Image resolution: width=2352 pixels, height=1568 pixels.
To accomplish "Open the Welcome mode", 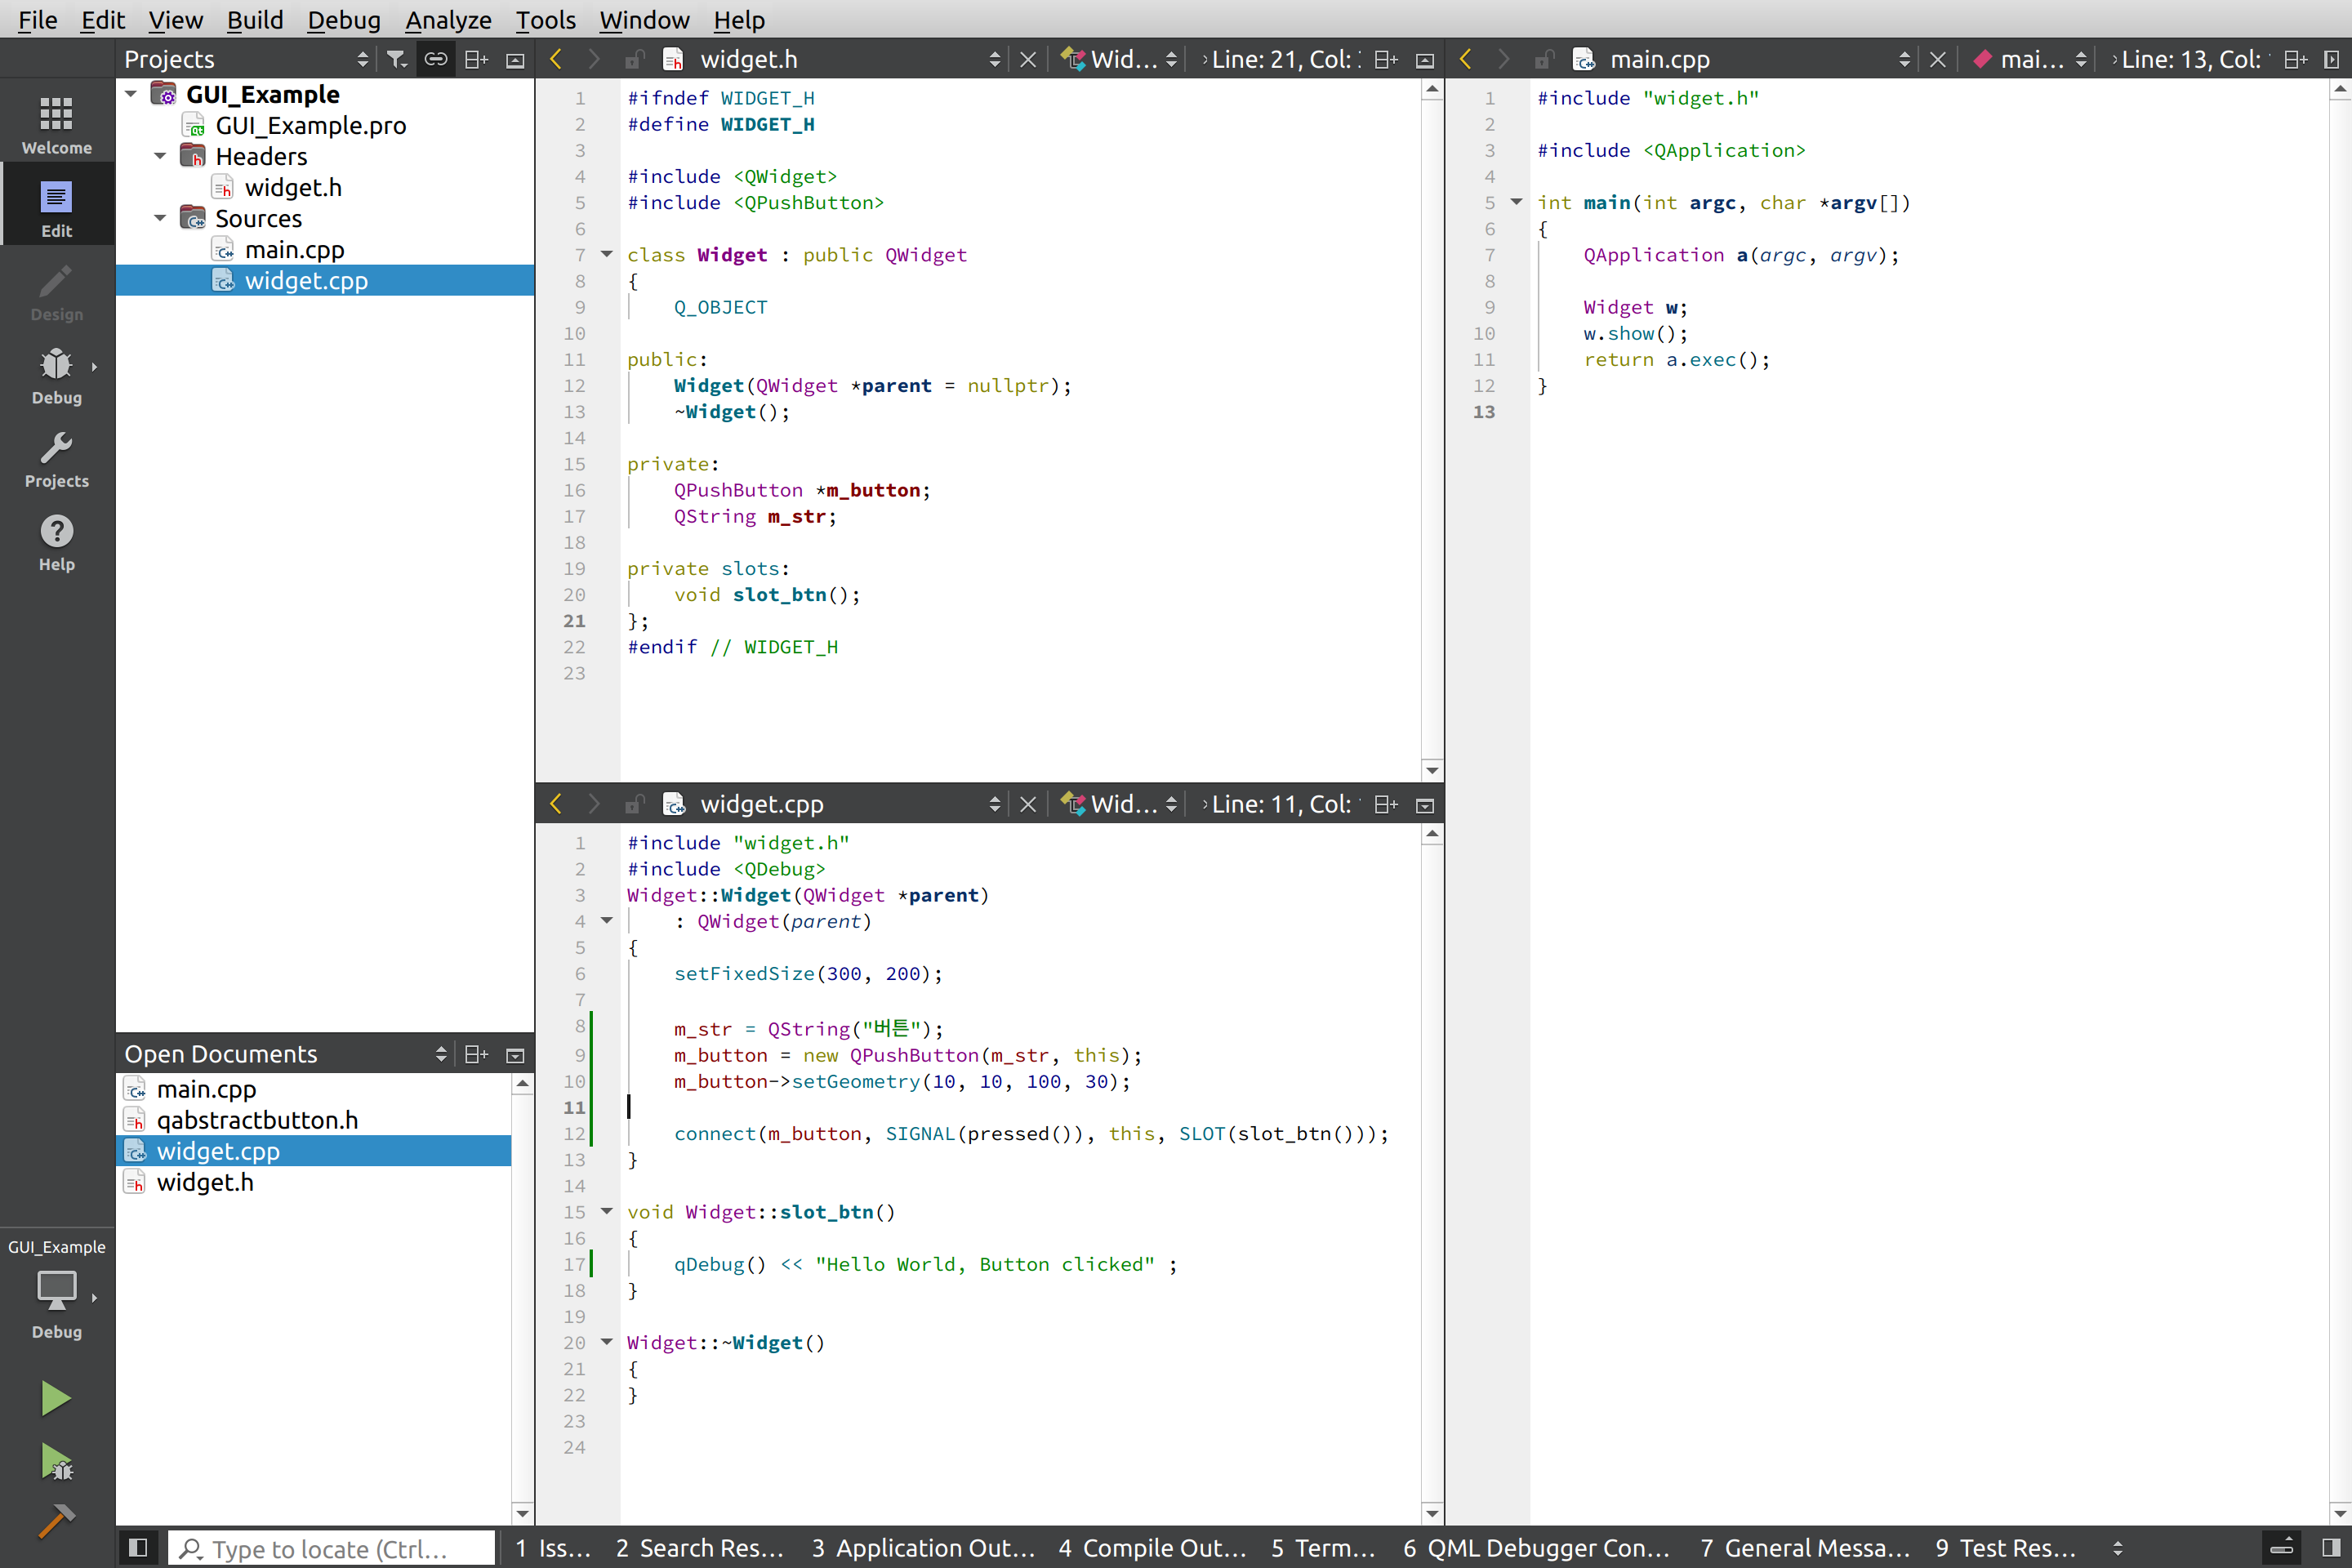I will [56, 124].
